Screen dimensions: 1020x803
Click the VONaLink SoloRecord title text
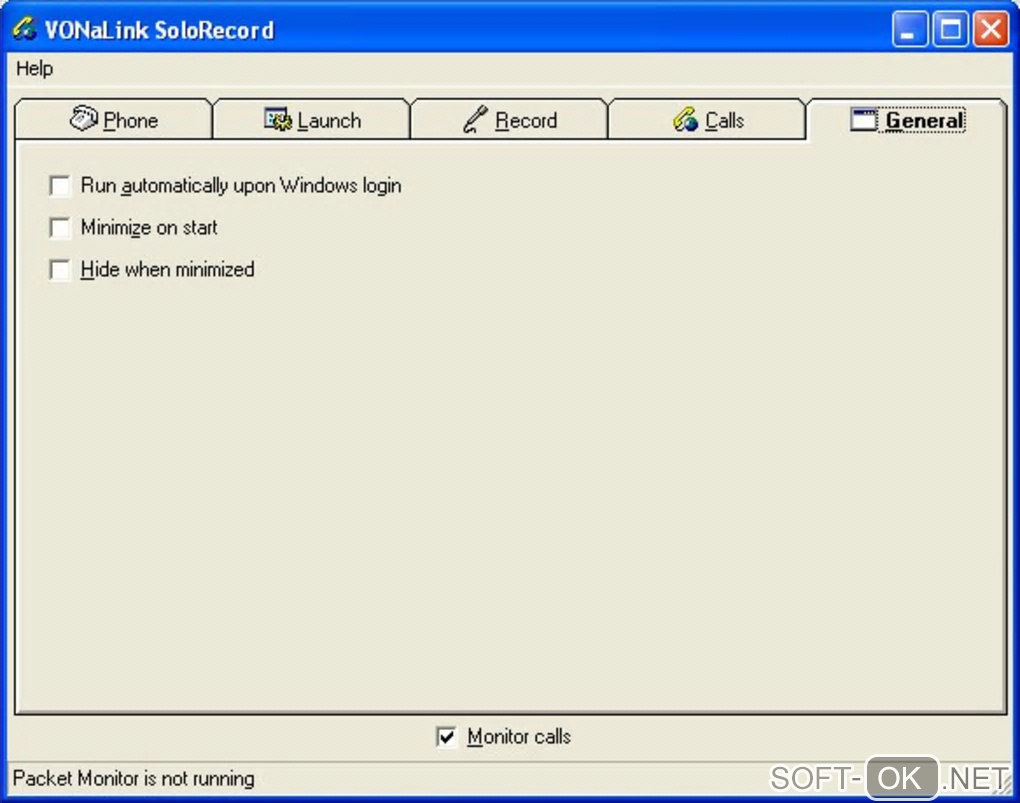(159, 30)
